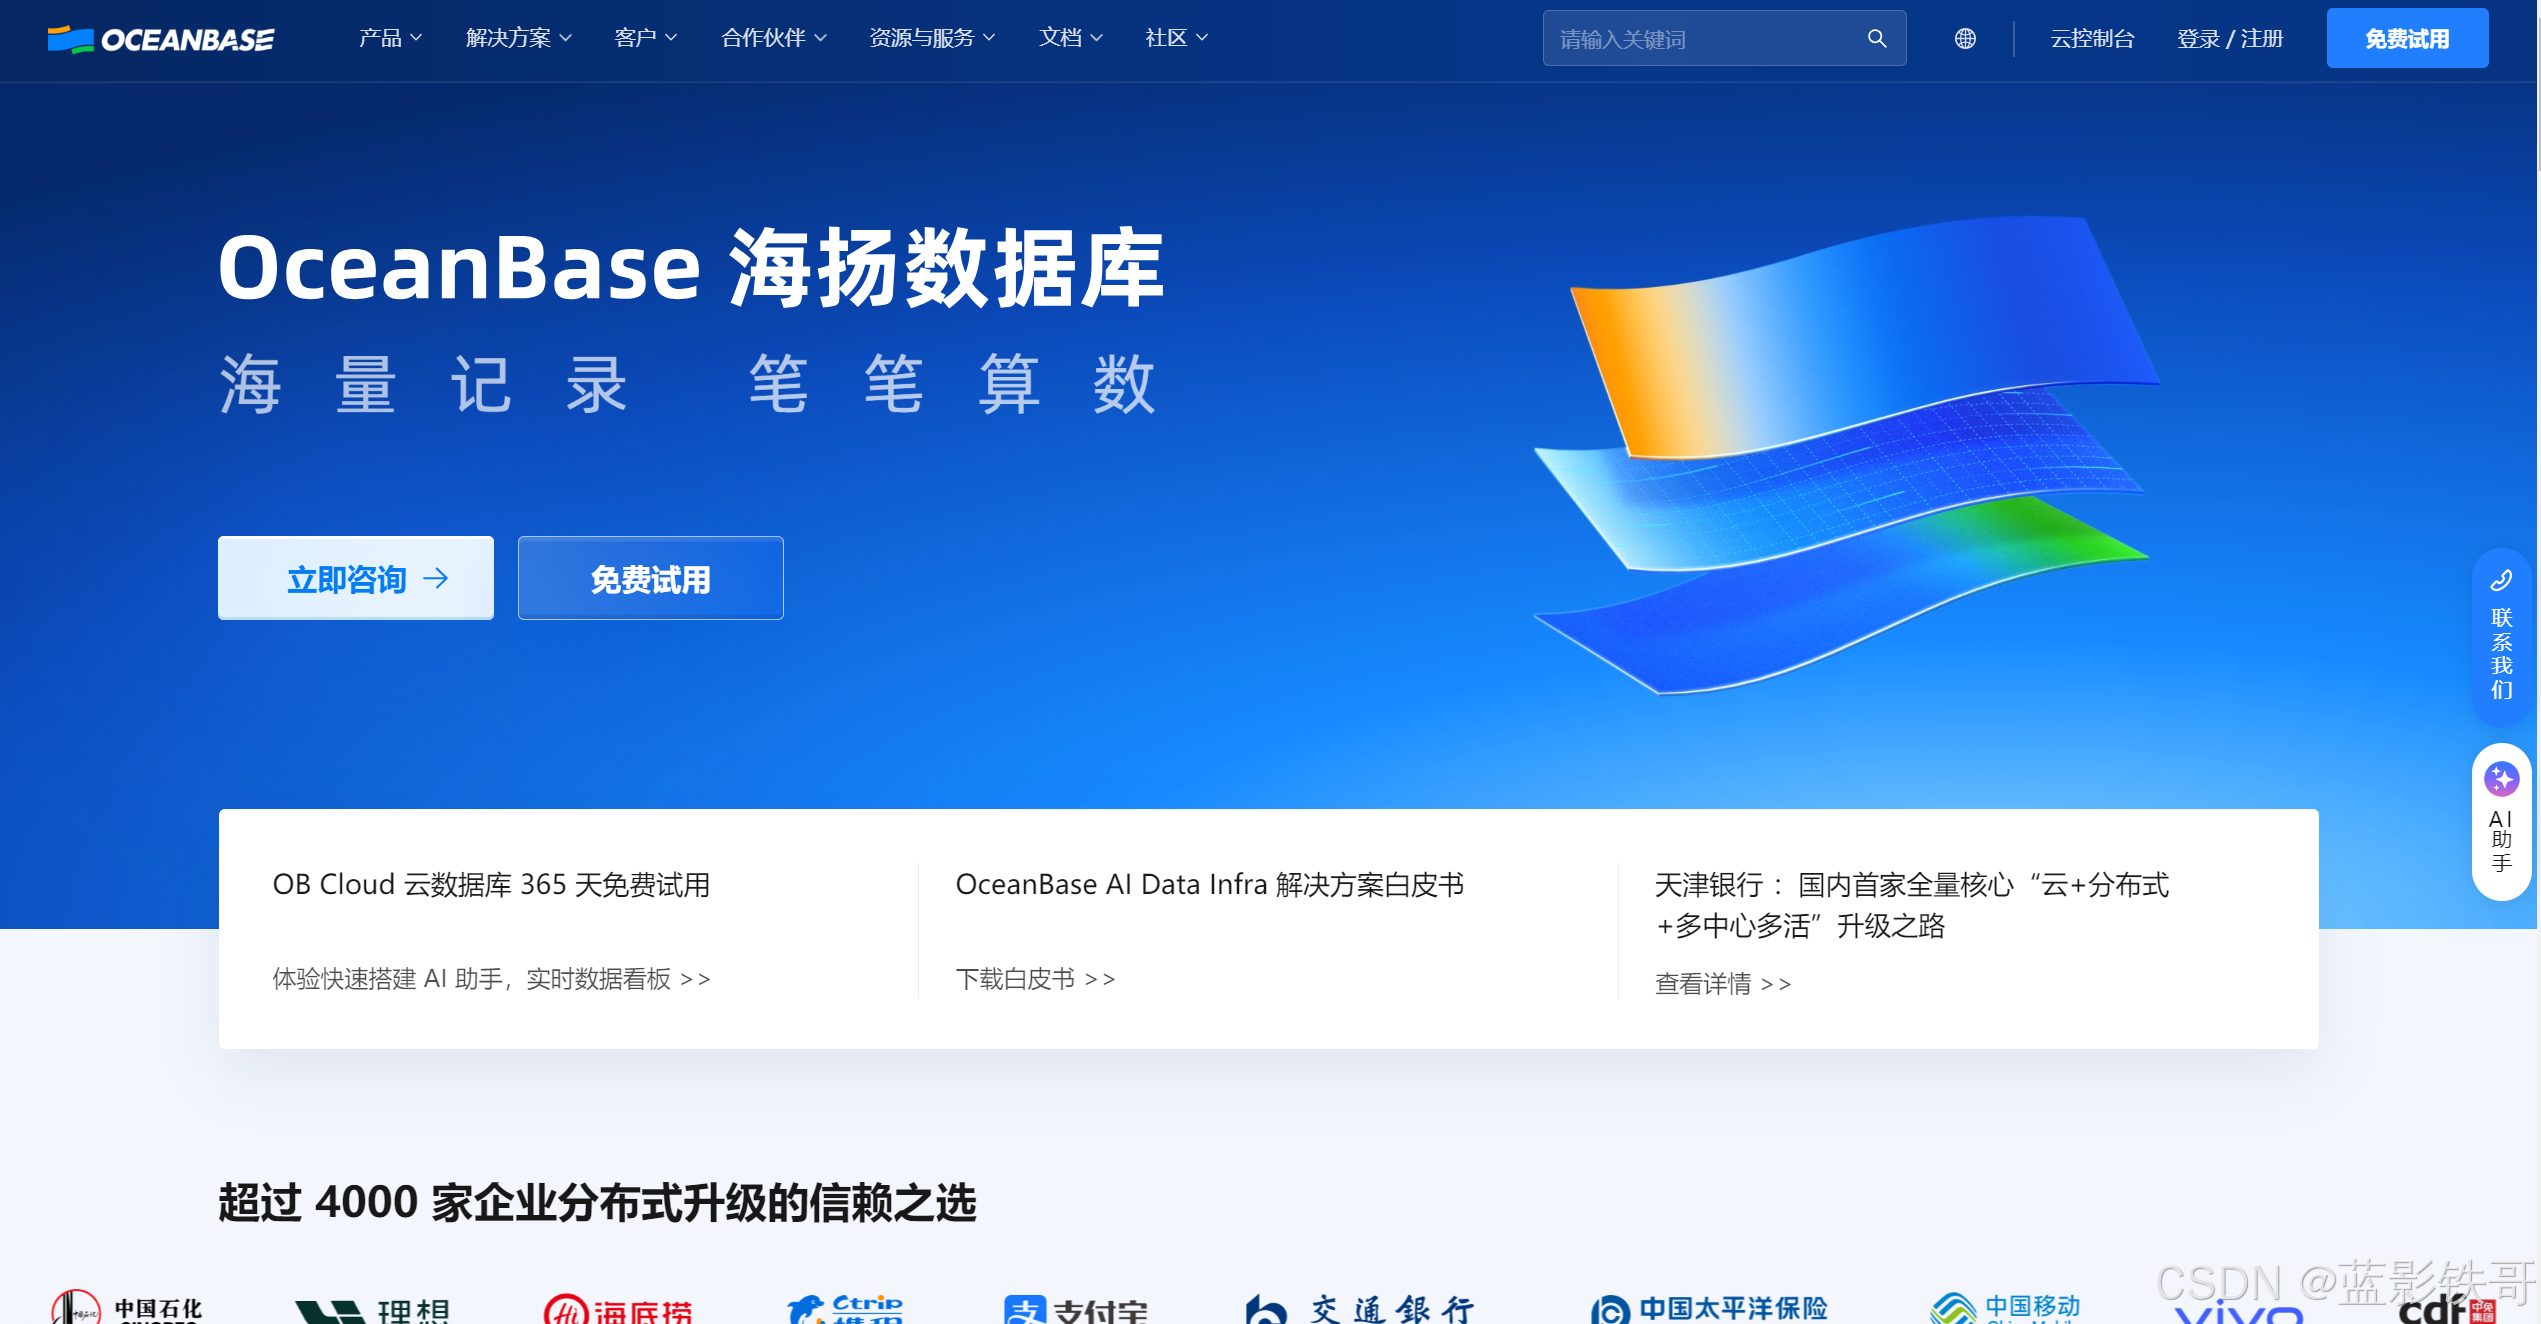Expand the 解决方案 dropdown menu
Screen dimensions: 2541x1324
coord(518,38)
